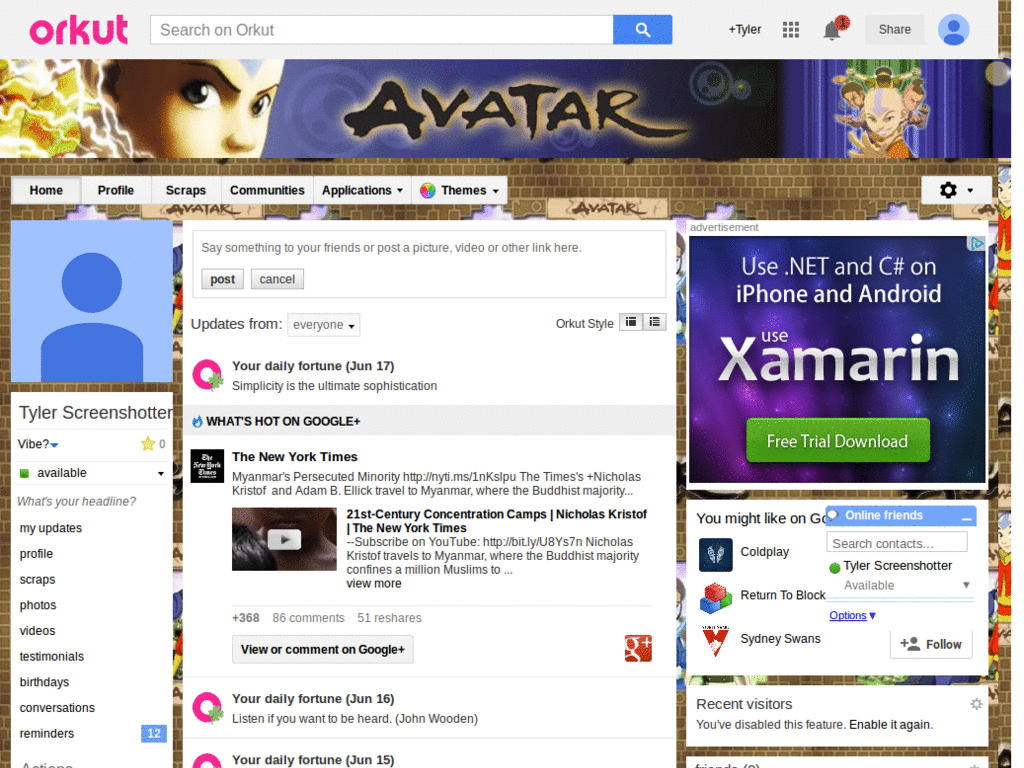Open testimonials in sidebar

coord(52,656)
